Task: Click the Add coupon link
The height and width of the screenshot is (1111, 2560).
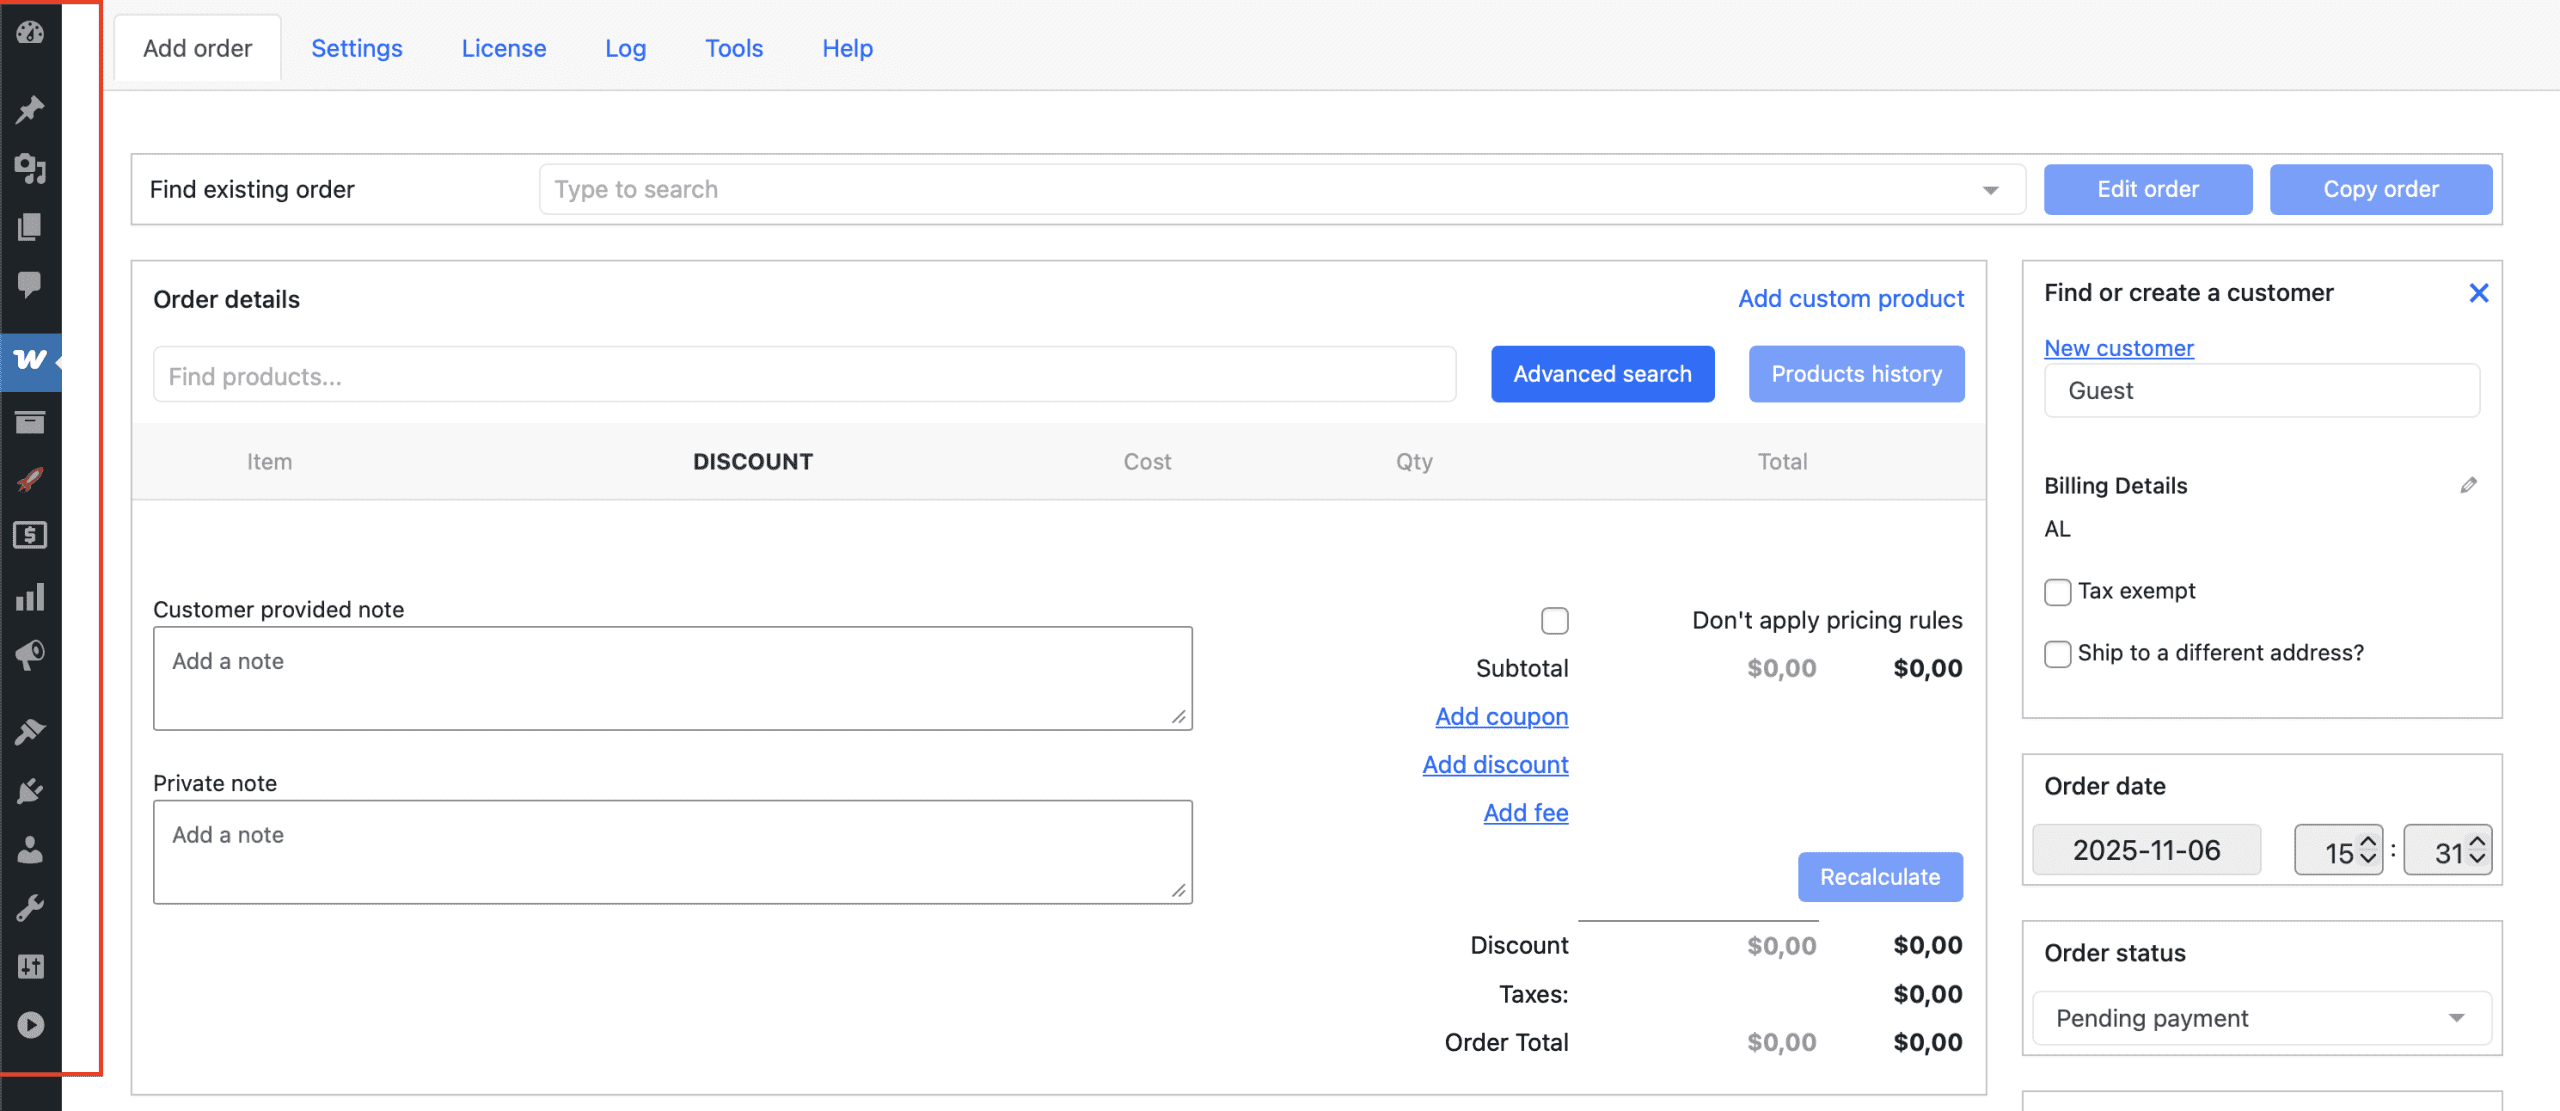Action: coord(1501,716)
